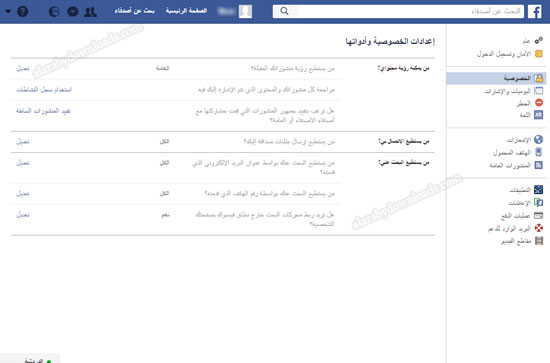Click the limit past posts audience question
The image size is (550, 363).
pos(265,115)
